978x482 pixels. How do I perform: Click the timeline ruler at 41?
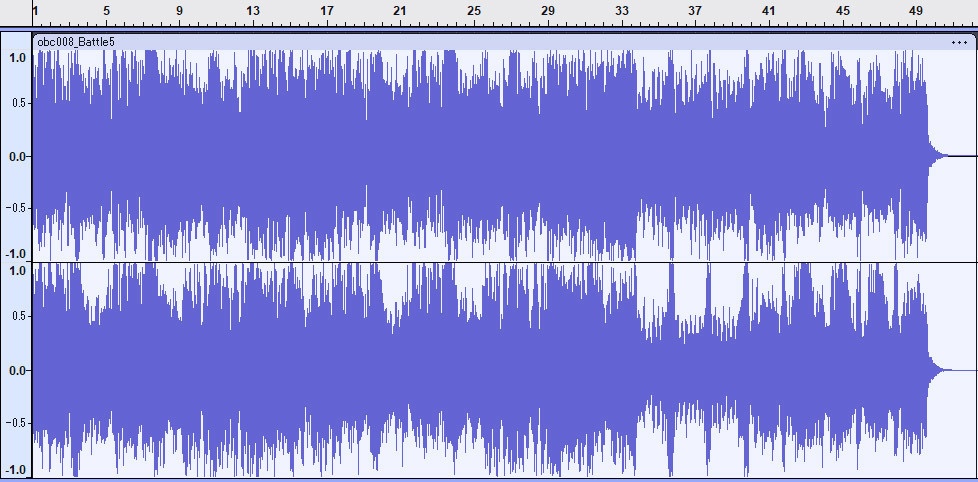768,11
